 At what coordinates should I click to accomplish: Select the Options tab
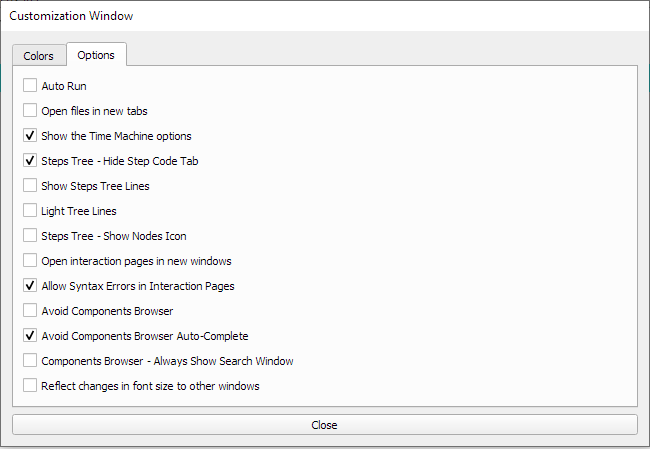coord(96,55)
